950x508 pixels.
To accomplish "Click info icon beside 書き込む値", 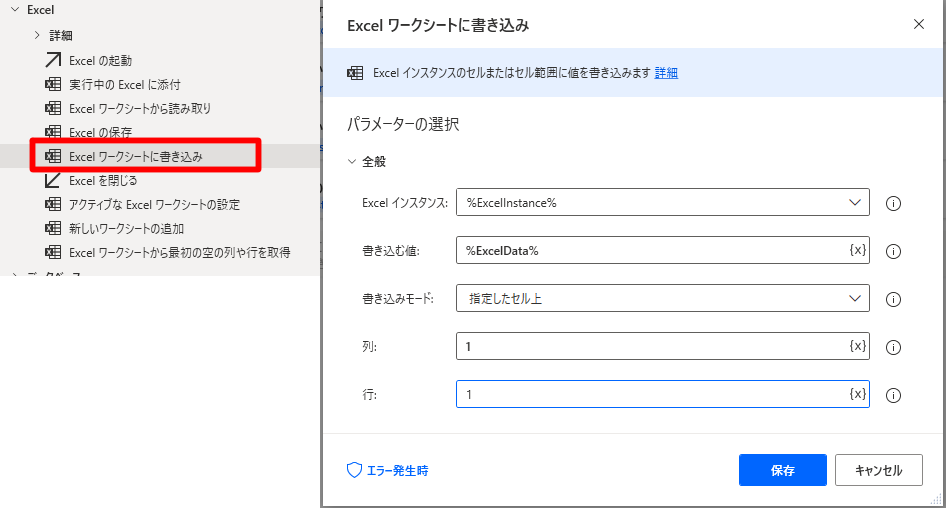I will click(x=893, y=252).
